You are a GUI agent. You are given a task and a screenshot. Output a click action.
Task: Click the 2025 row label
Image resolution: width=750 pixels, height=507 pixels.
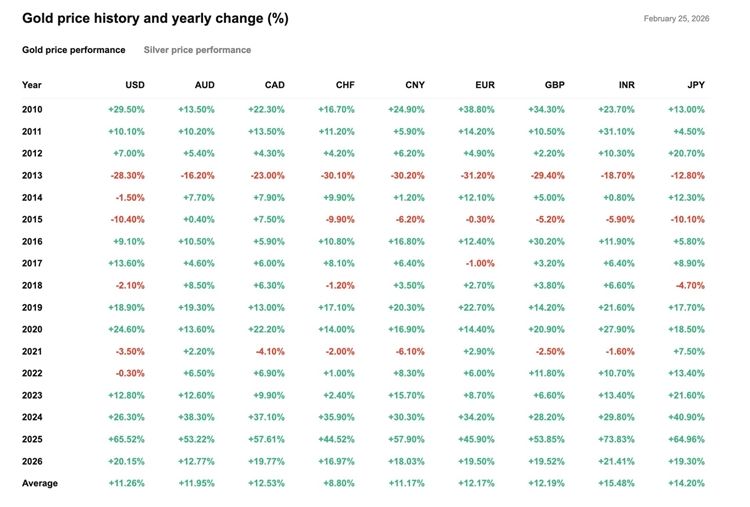[32, 439]
